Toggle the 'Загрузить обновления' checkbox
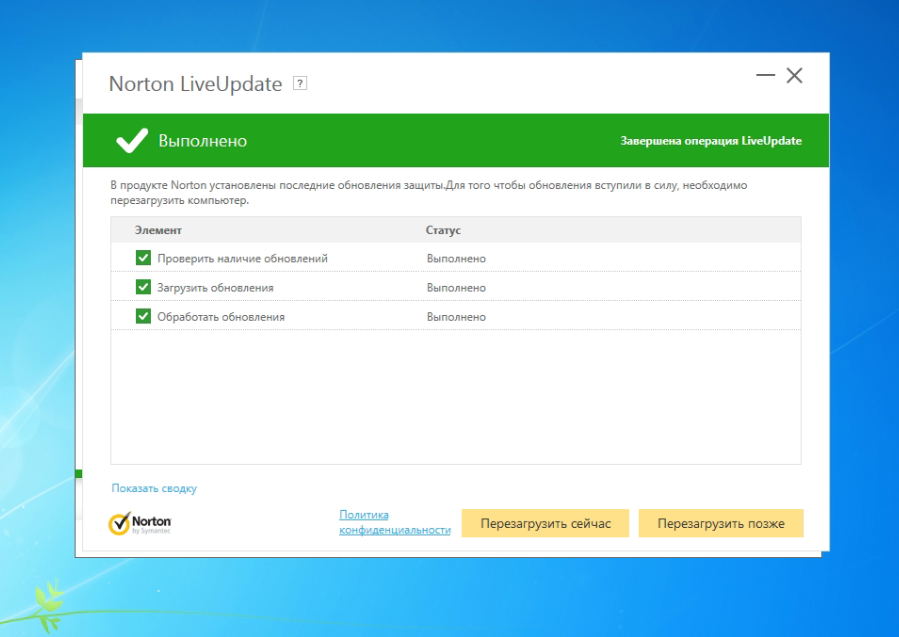 (143, 287)
